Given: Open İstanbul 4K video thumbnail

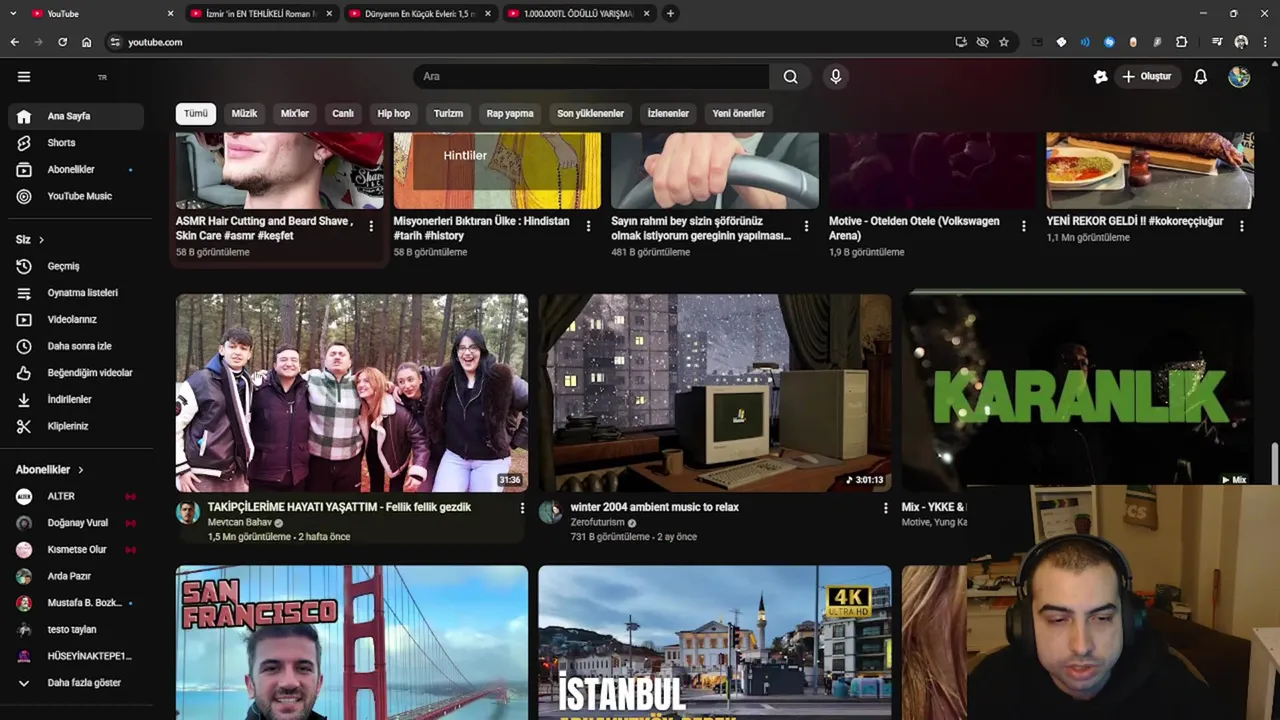Looking at the screenshot, I should (715, 643).
